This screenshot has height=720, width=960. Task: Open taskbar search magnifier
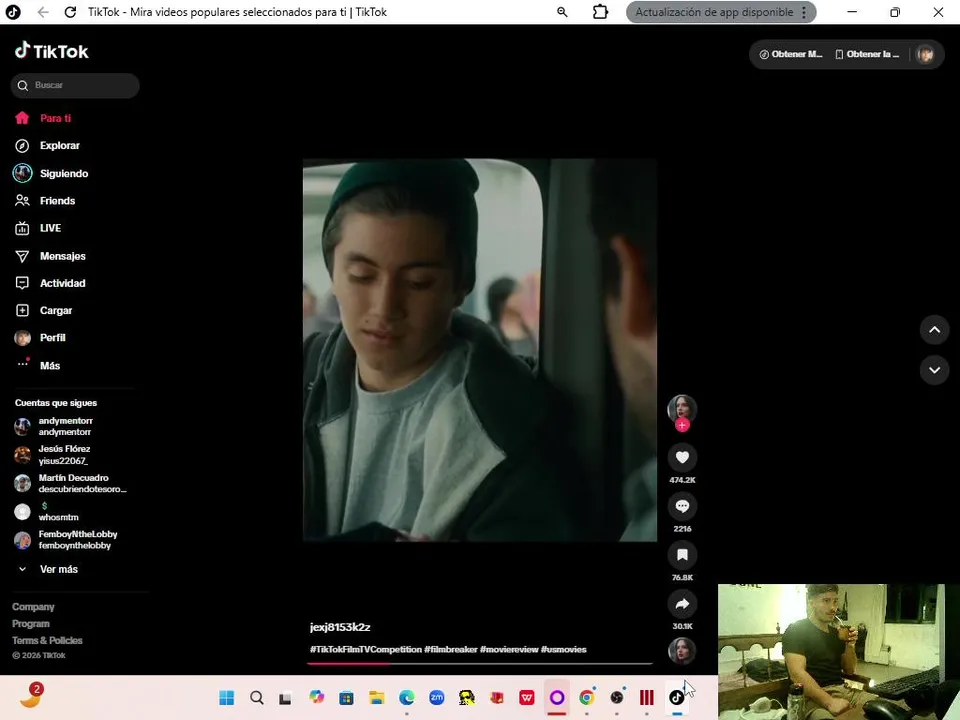click(257, 697)
